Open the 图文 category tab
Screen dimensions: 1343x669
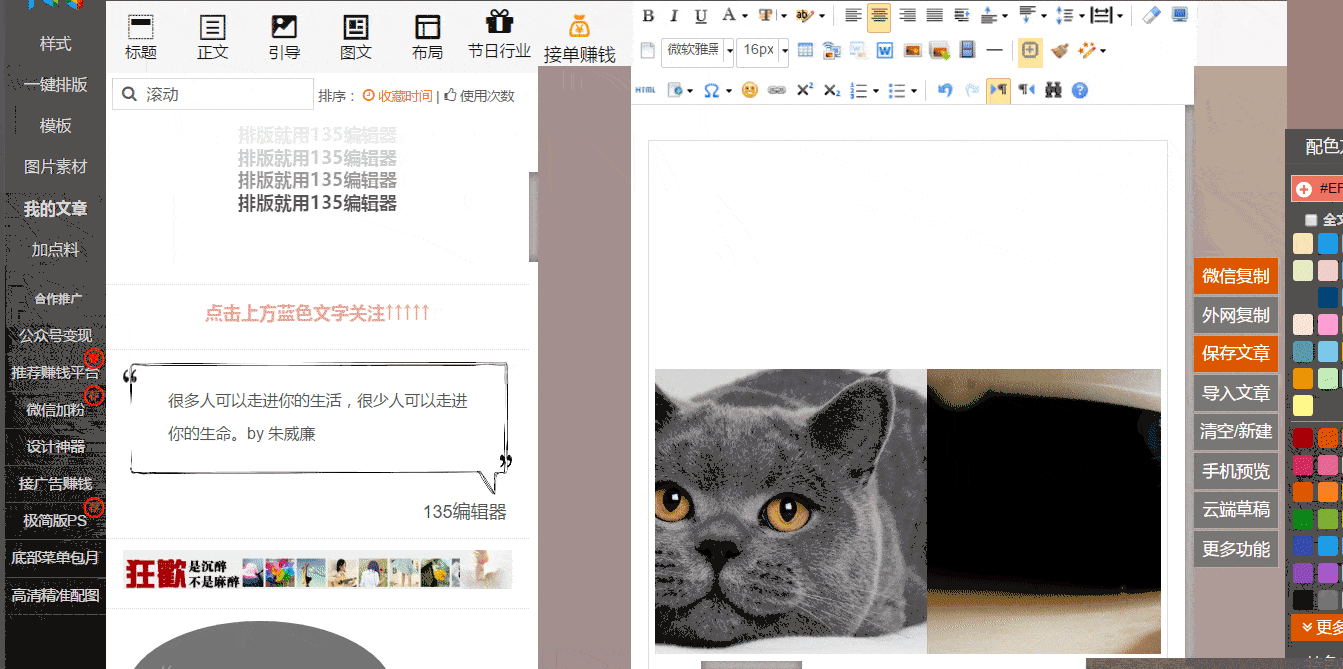[x=356, y=37]
